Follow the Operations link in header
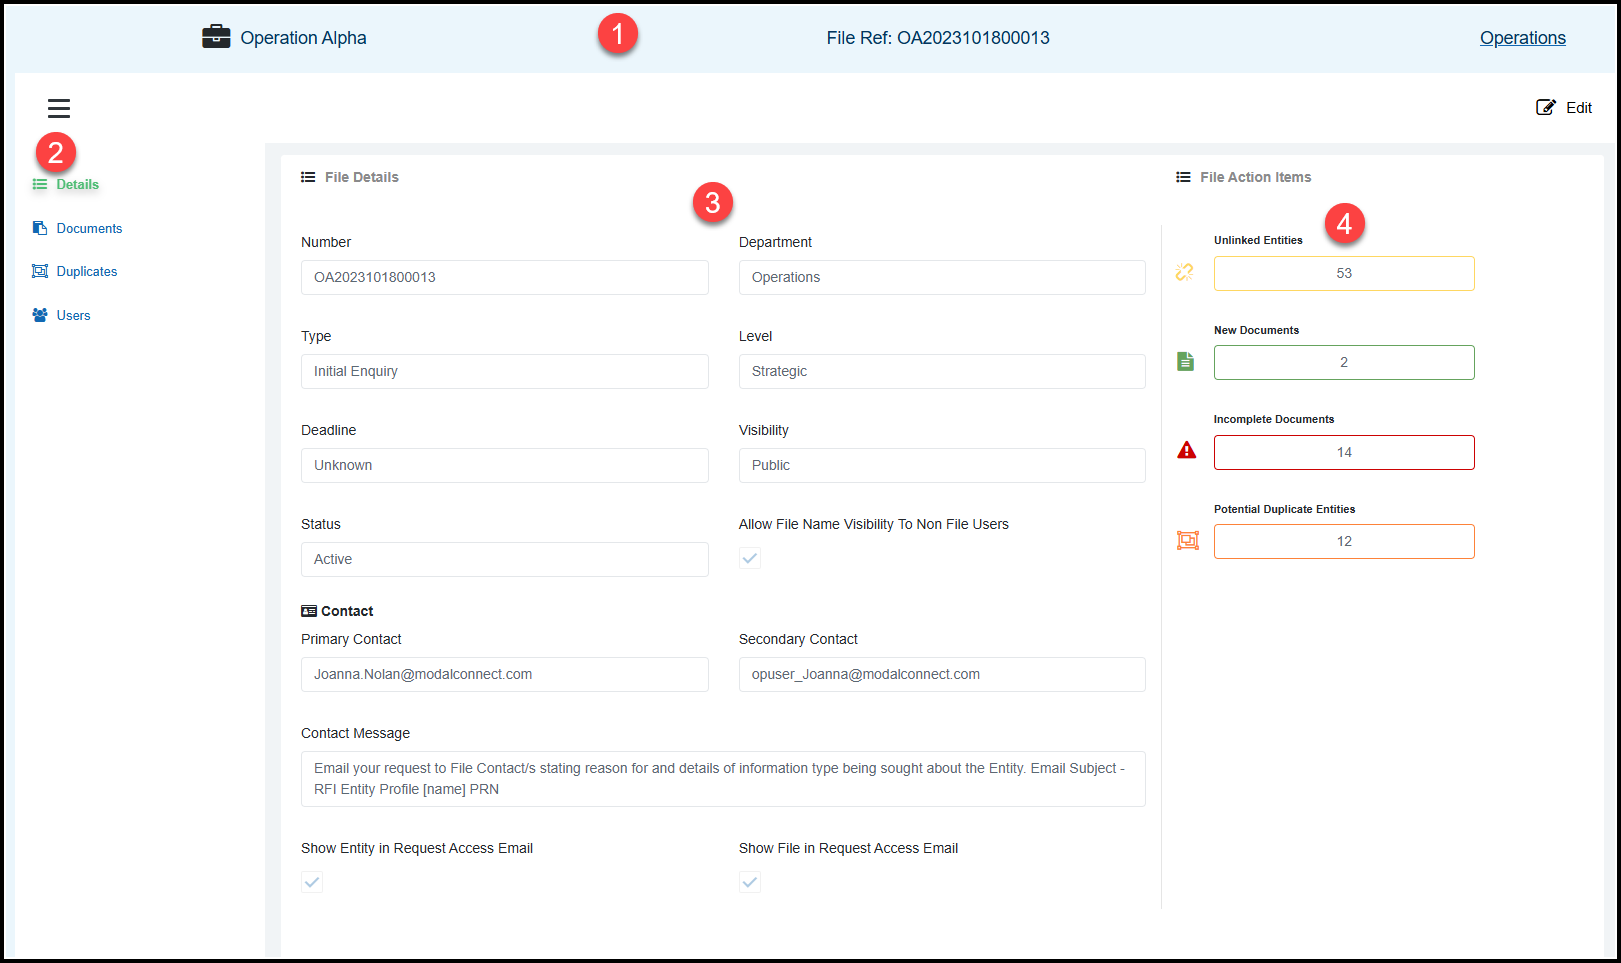1621x963 pixels. click(1522, 38)
